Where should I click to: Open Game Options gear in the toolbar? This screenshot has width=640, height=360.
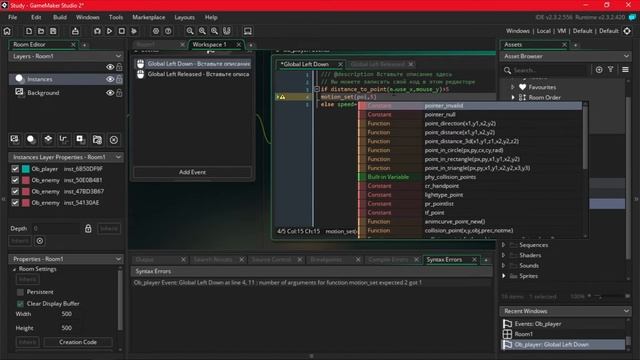pyautogui.click(x=156, y=31)
